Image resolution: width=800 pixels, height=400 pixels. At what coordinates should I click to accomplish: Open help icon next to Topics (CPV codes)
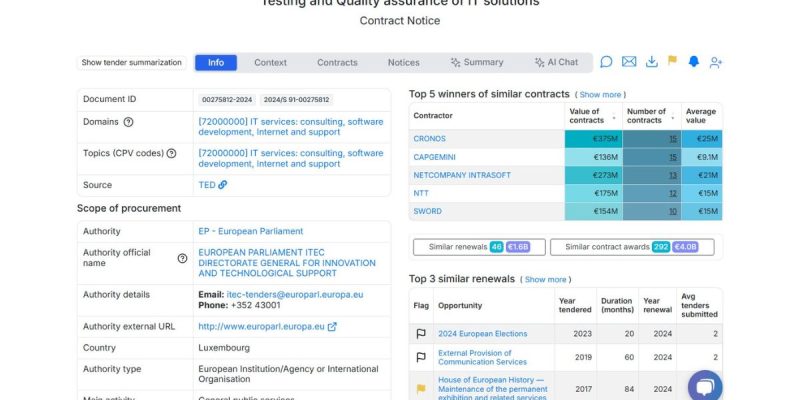[171, 153]
